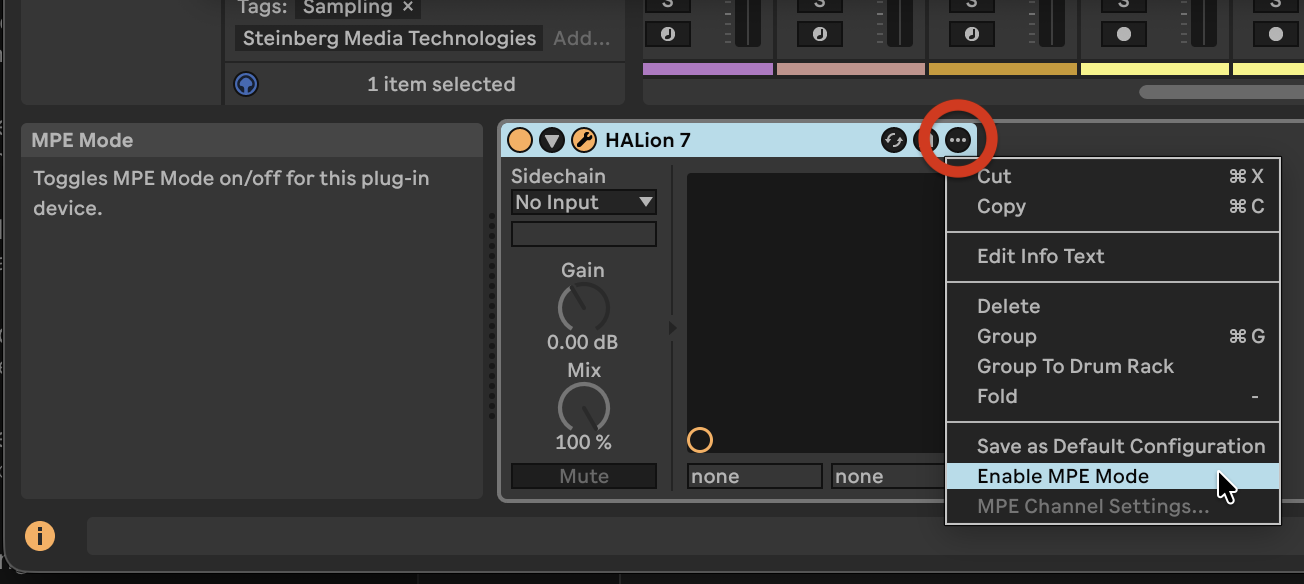Click the pink track color strip

click(x=851, y=69)
